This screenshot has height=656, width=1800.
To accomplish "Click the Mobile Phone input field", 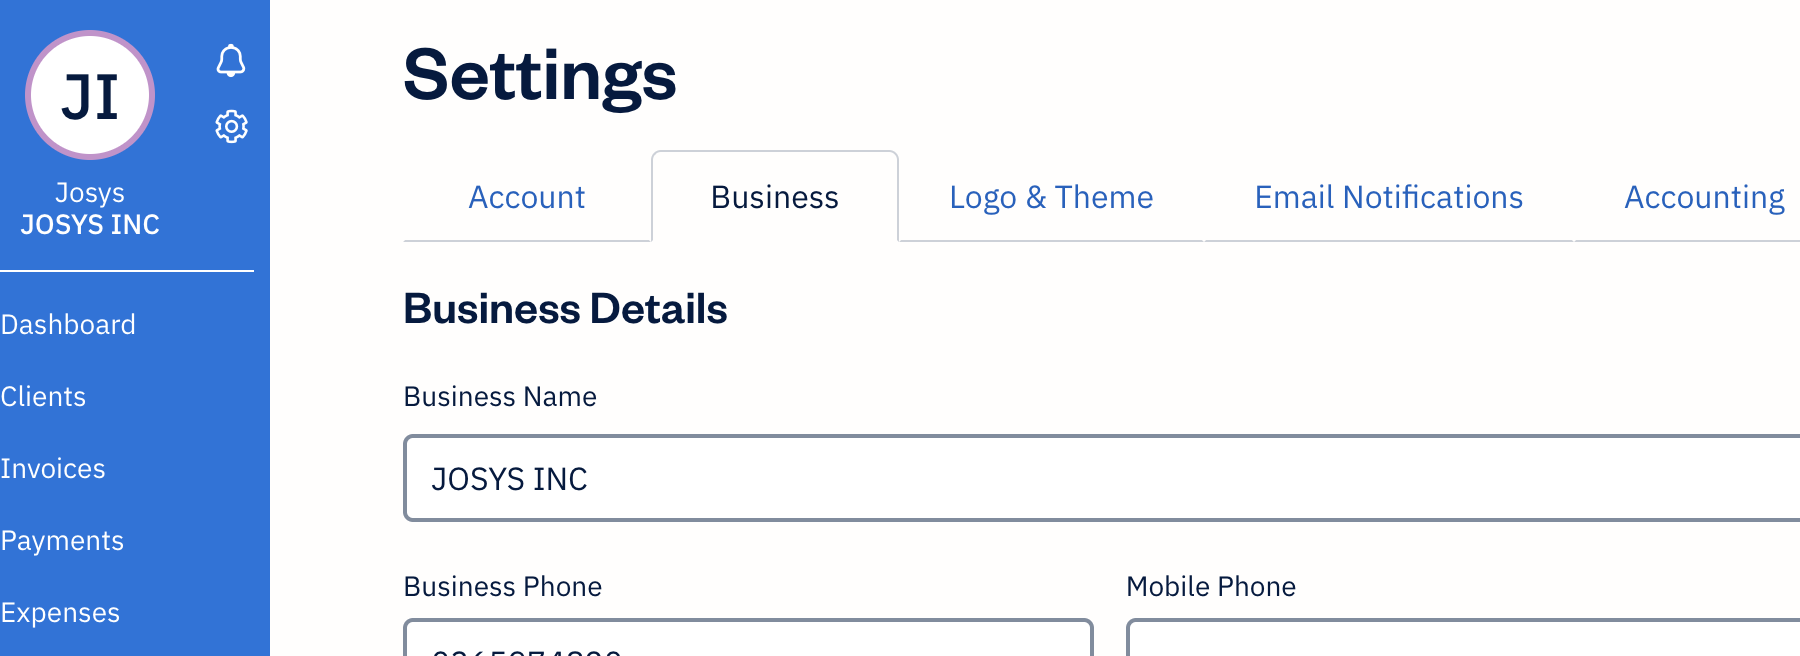I will click(x=1460, y=640).
